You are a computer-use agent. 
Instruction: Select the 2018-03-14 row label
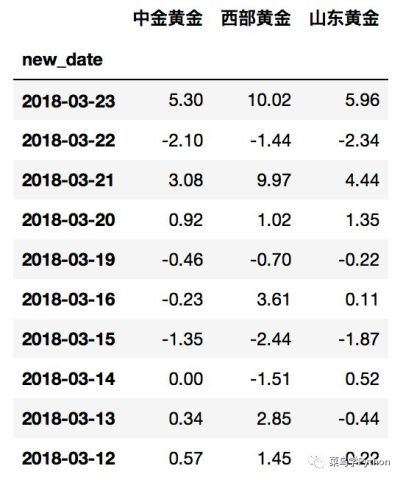click(69, 379)
